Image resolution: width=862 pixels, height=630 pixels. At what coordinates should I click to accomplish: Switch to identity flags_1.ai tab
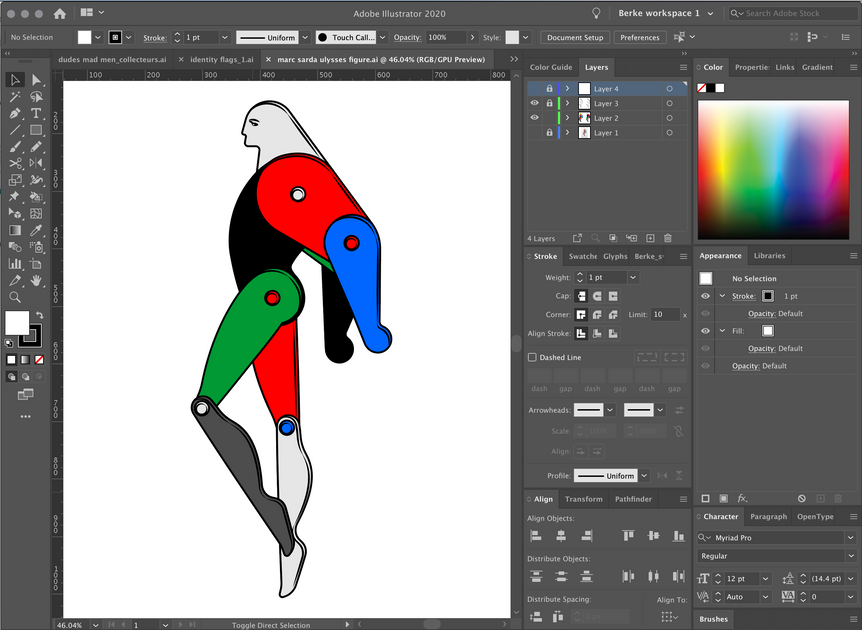(222, 59)
